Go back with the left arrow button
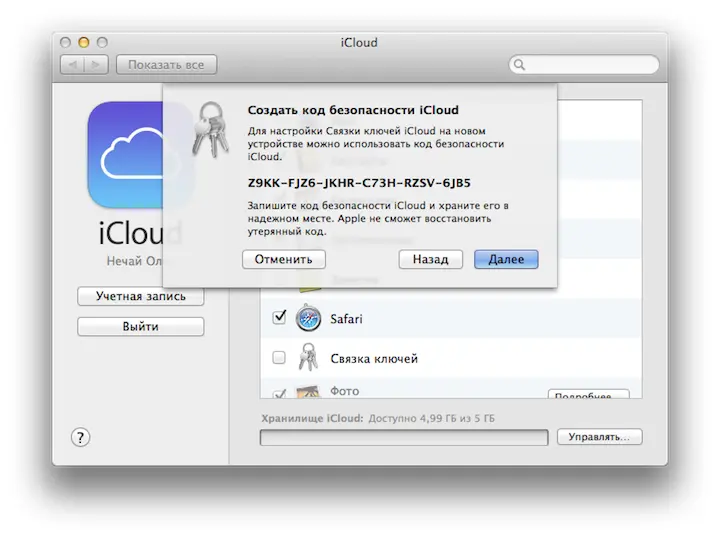The height and width of the screenshot is (538, 720). [73, 65]
